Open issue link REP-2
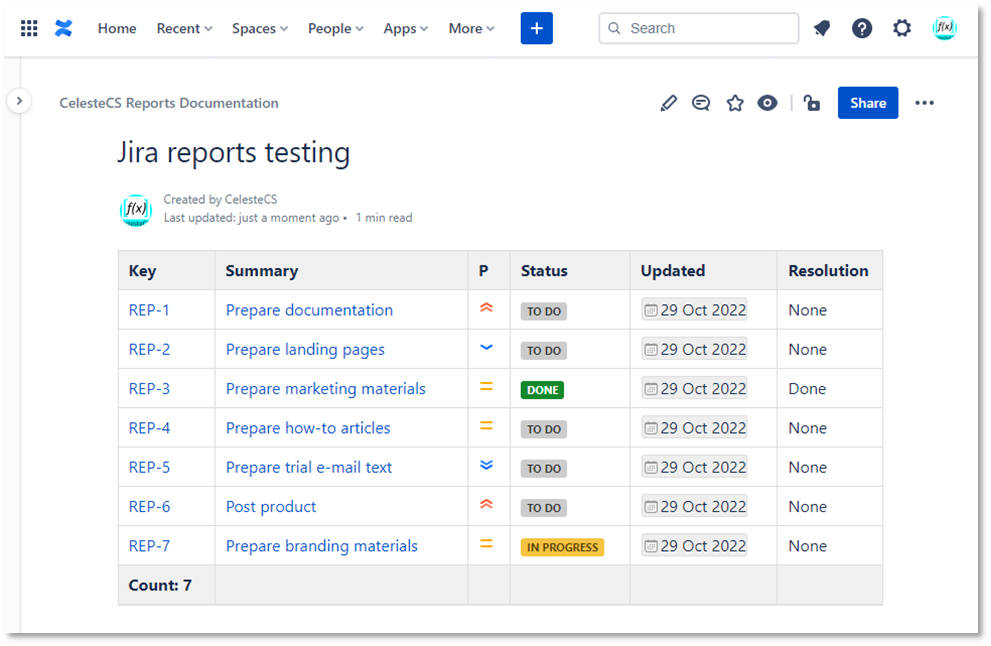991x646 pixels. tap(149, 350)
